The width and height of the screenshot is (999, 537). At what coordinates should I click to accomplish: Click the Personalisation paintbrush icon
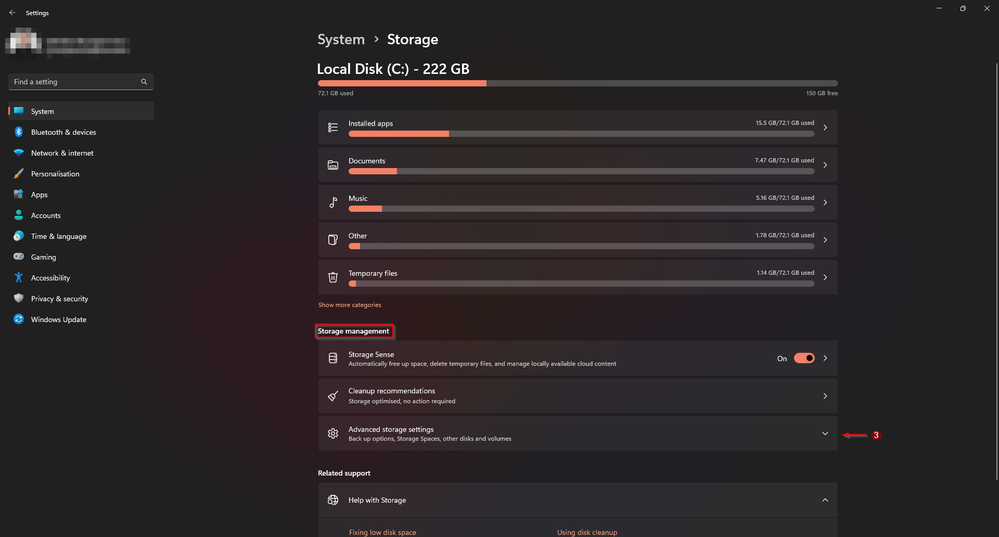(x=19, y=174)
